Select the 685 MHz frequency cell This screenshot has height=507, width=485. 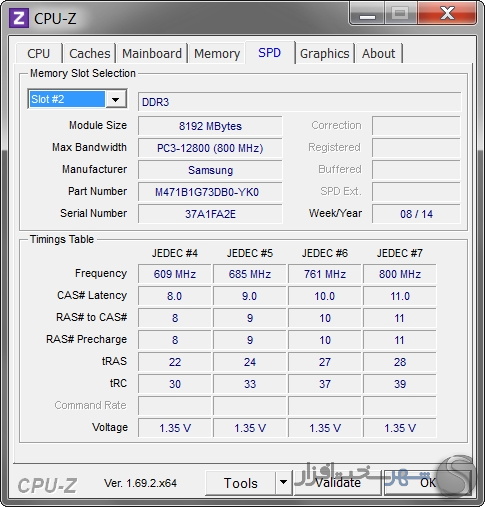coord(250,274)
